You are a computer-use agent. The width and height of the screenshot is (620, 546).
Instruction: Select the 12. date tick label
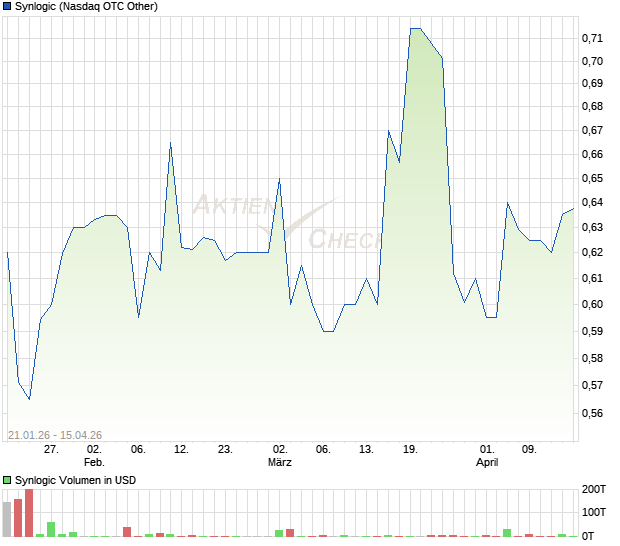(x=181, y=450)
